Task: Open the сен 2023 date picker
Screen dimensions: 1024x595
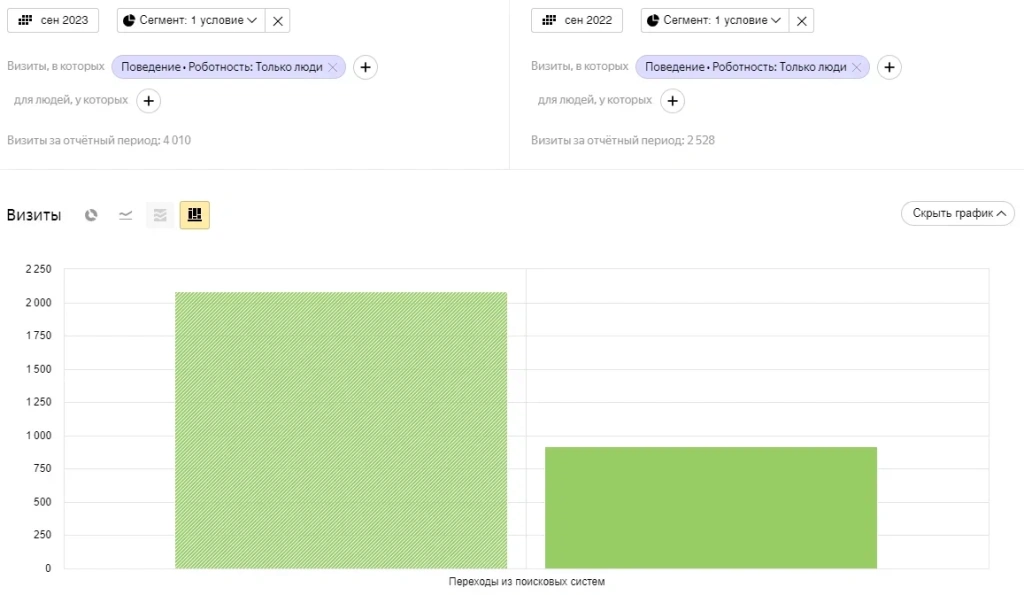Action: click(53, 20)
